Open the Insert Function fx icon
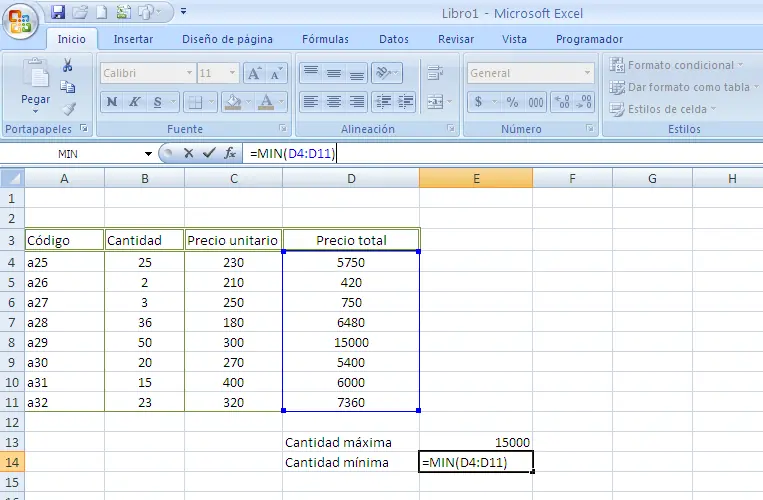The image size is (763, 500). point(229,153)
